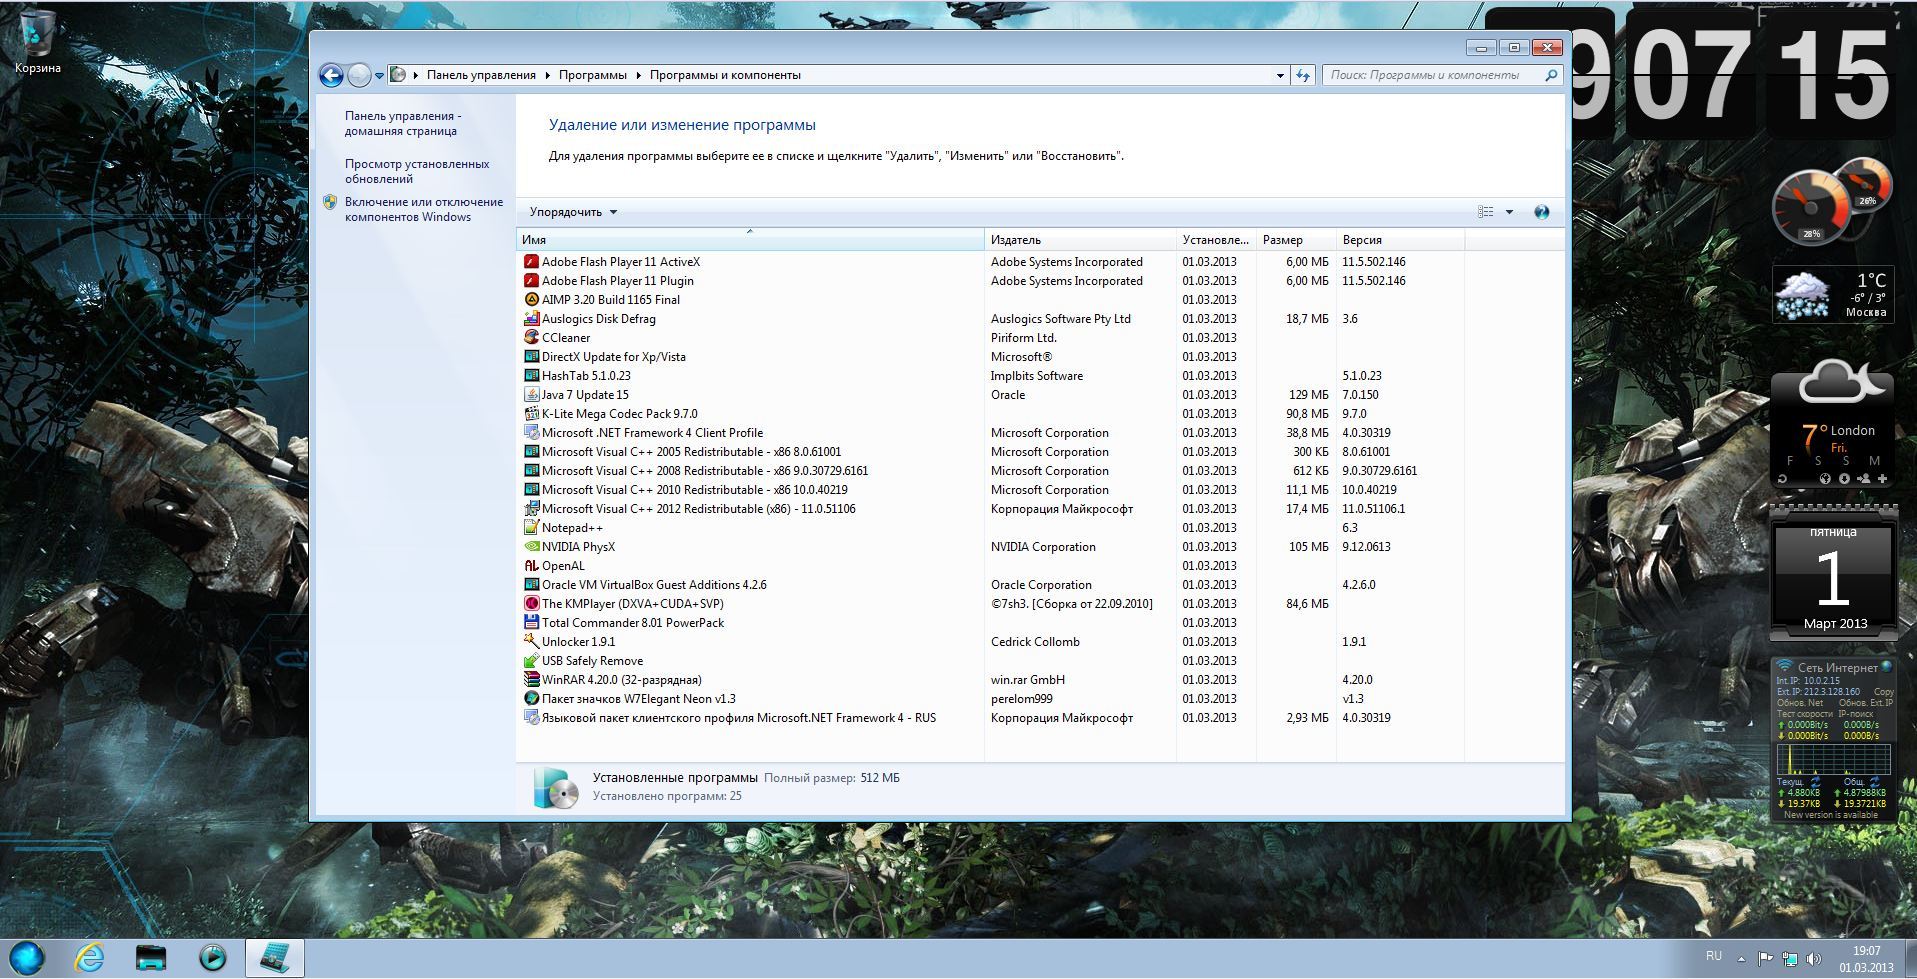
Task: Select Пакет значков W7Elegant Neon icon
Action: tap(532, 699)
